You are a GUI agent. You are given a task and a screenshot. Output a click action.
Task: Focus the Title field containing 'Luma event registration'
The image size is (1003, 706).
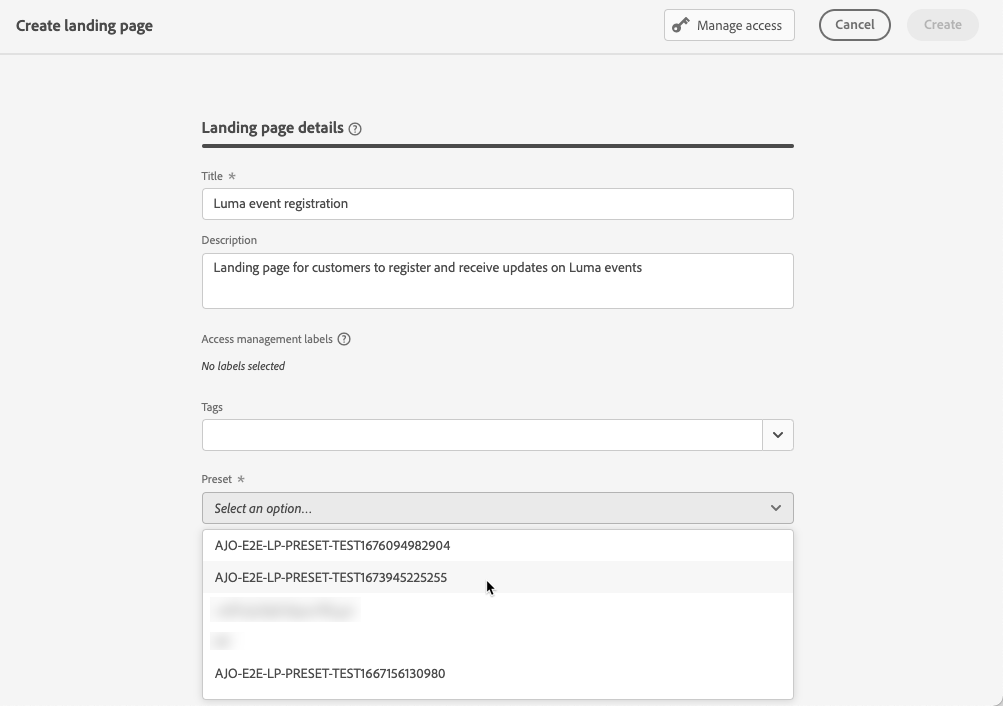click(x=497, y=204)
